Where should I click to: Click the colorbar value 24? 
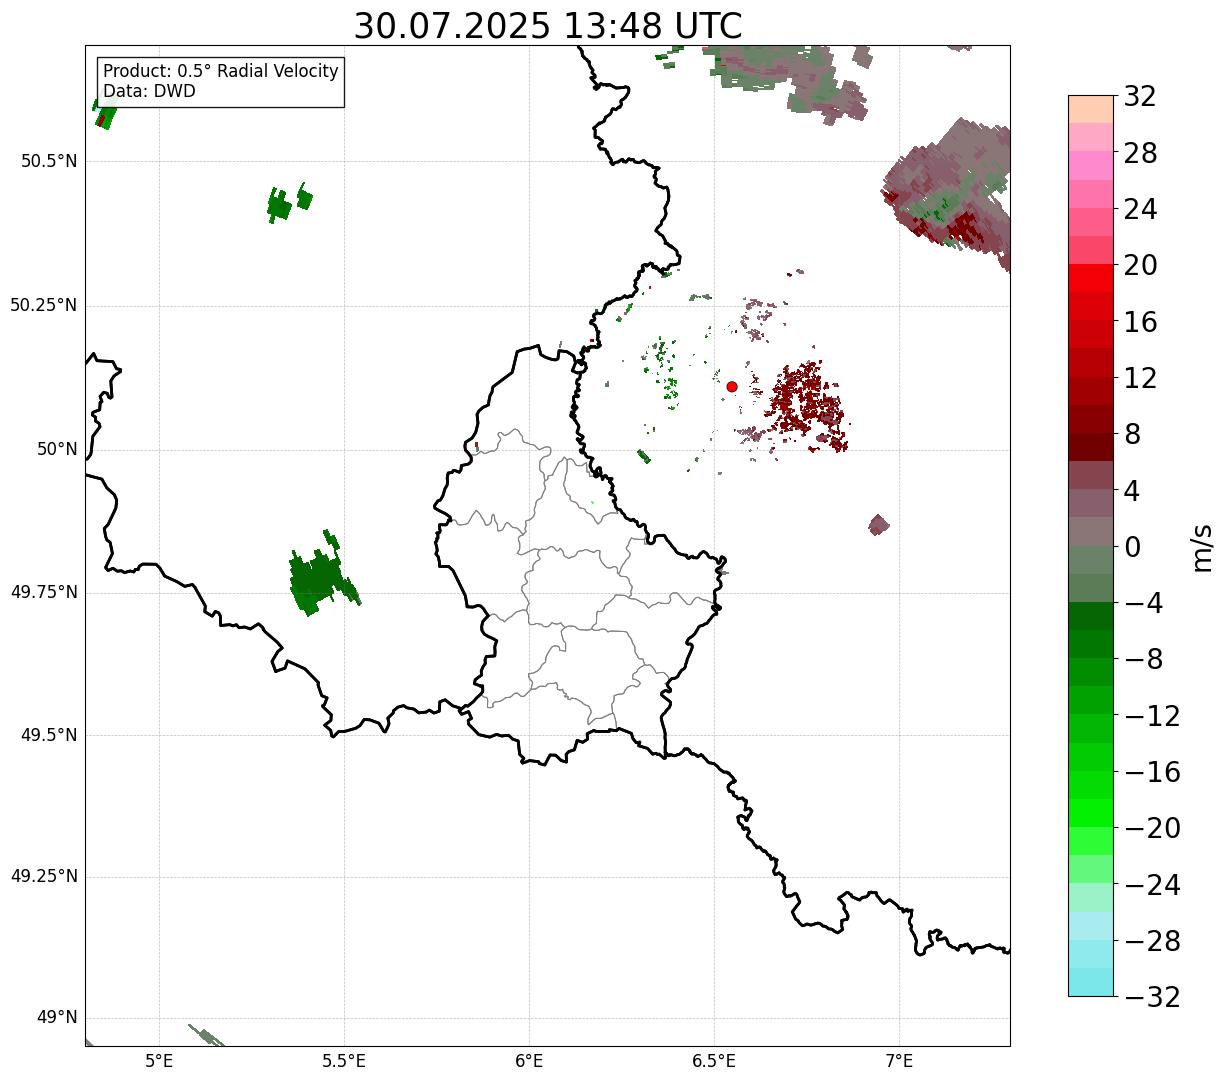click(x=1140, y=209)
